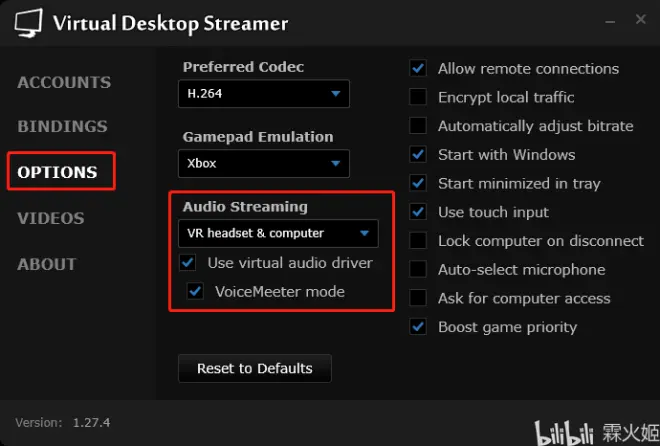The width and height of the screenshot is (660, 446).
Task: Toggle Use virtual audio driver checkbox
Action: coord(188,263)
